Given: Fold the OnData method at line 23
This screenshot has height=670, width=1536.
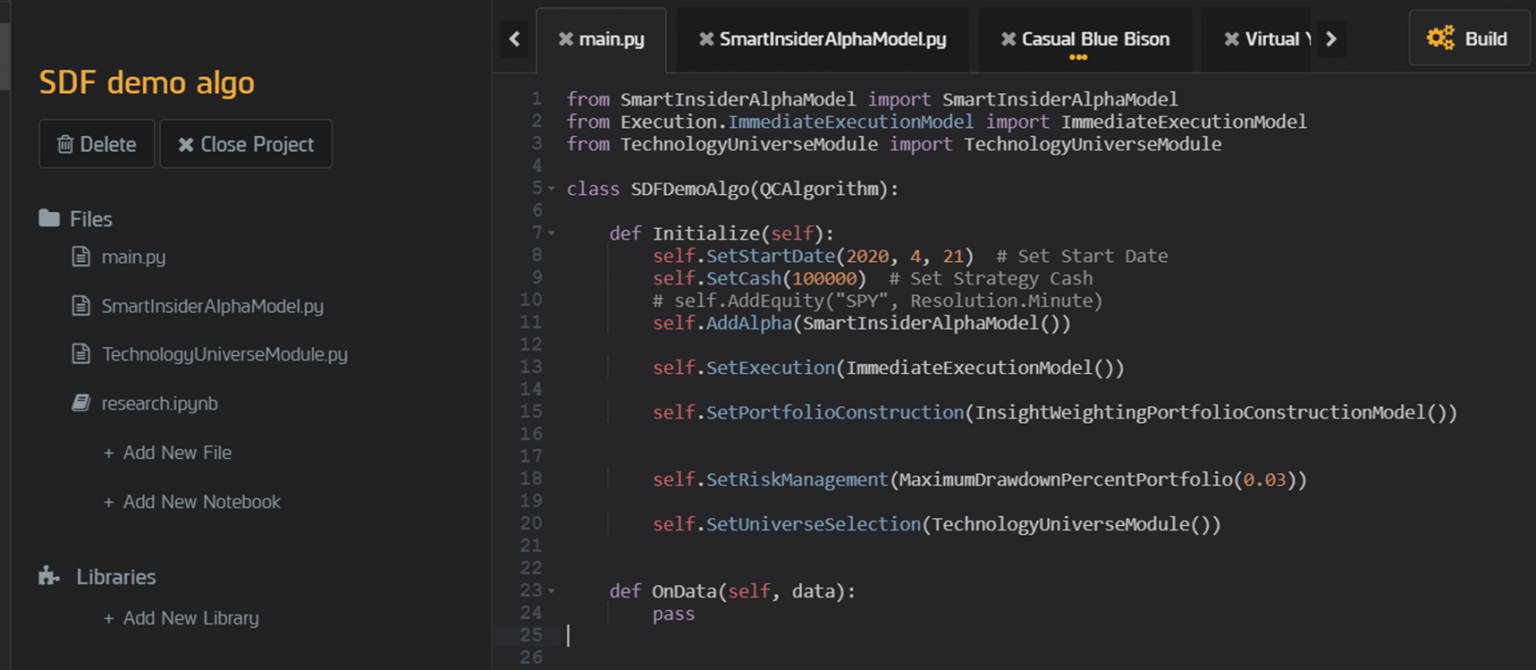Looking at the screenshot, I should 551,591.
